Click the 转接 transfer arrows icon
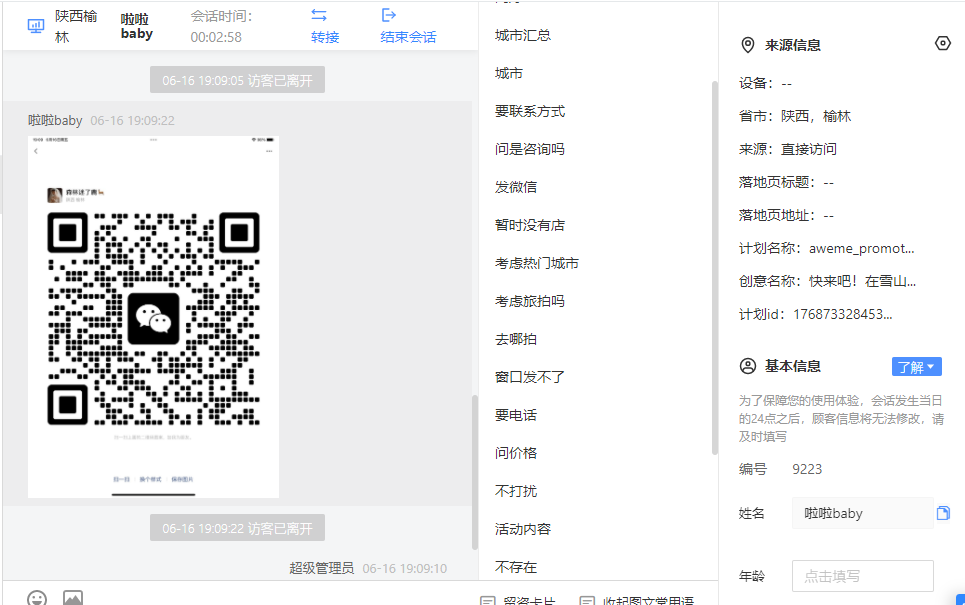 click(319, 15)
